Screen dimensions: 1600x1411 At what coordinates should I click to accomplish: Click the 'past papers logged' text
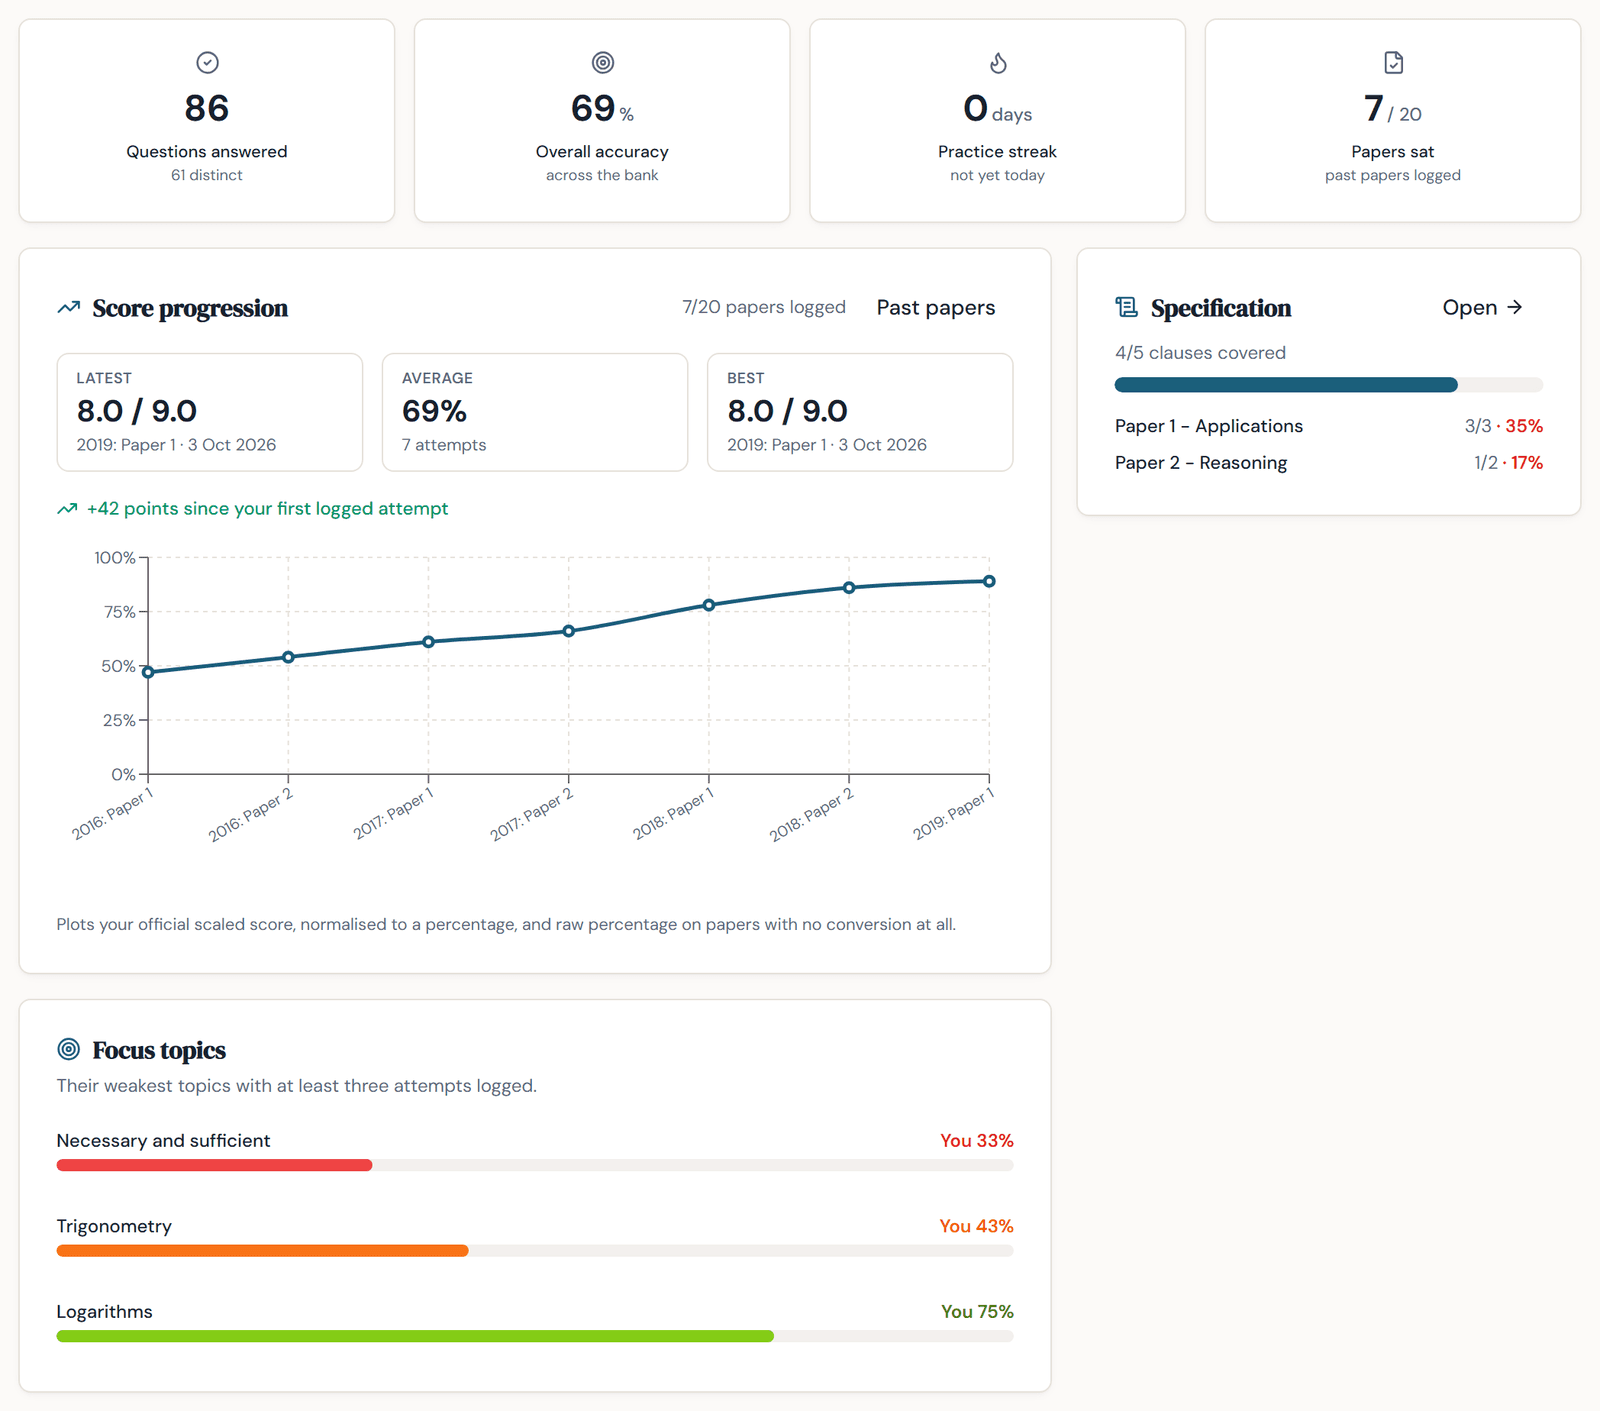(1393, 175)
